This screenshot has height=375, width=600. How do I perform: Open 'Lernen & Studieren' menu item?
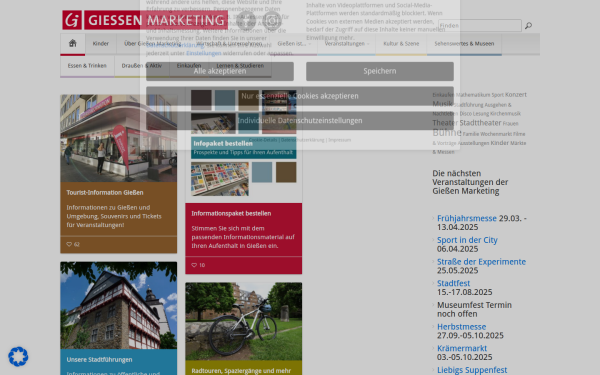[x=240, y=66]
